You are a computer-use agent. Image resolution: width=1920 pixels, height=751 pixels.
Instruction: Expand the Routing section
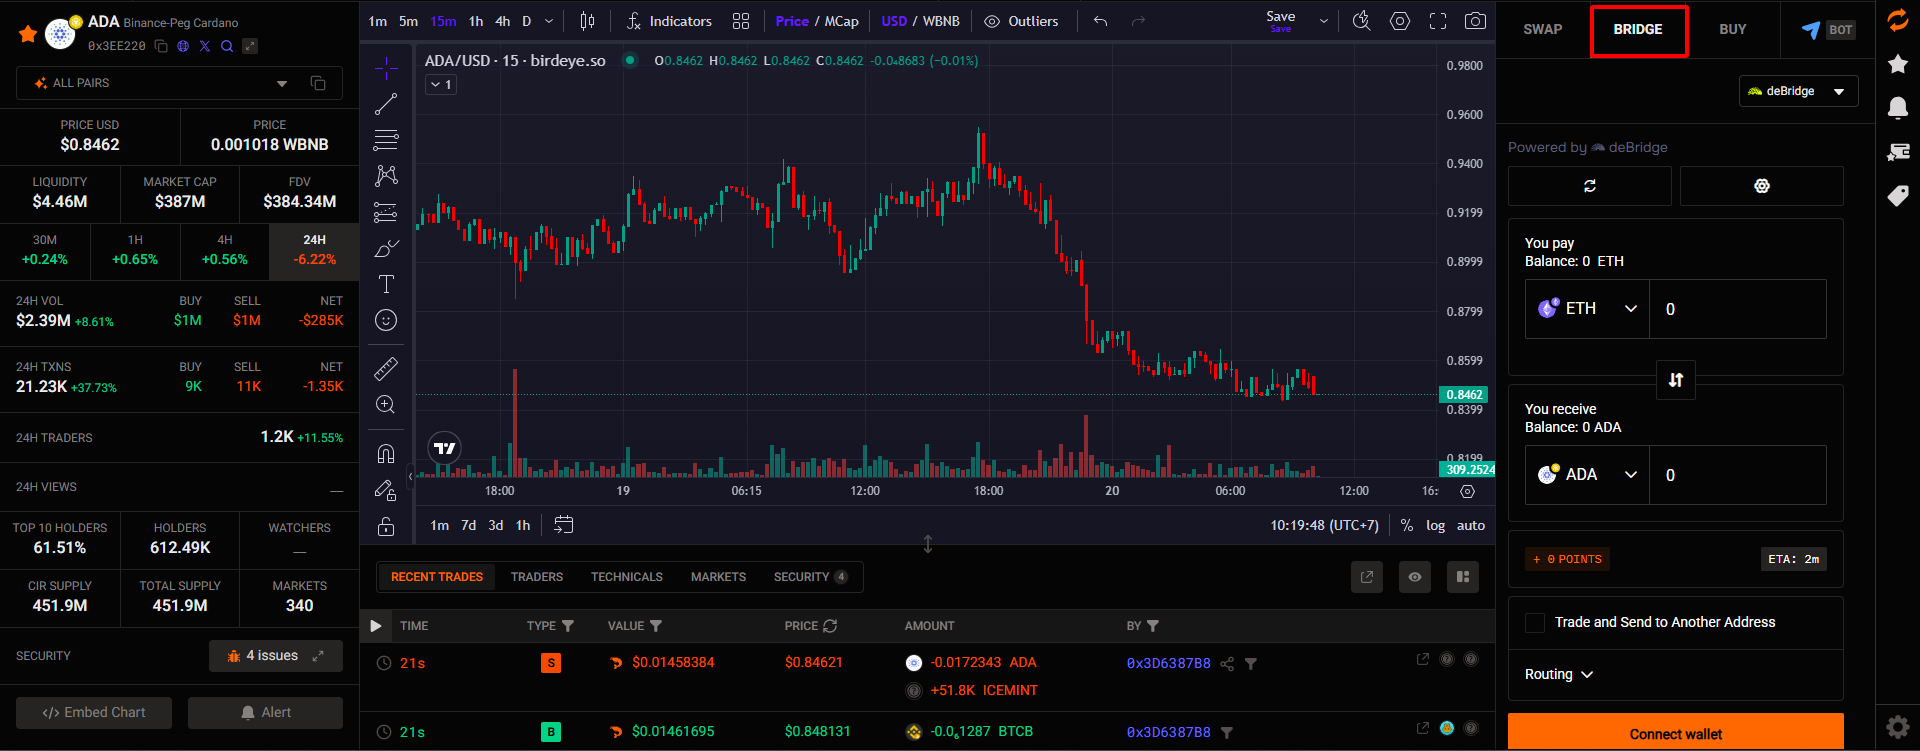(x=1558, y=675)
